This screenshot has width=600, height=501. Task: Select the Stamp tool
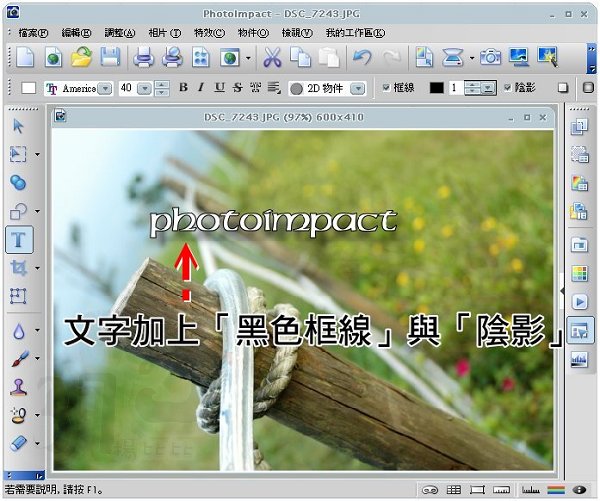19,387
